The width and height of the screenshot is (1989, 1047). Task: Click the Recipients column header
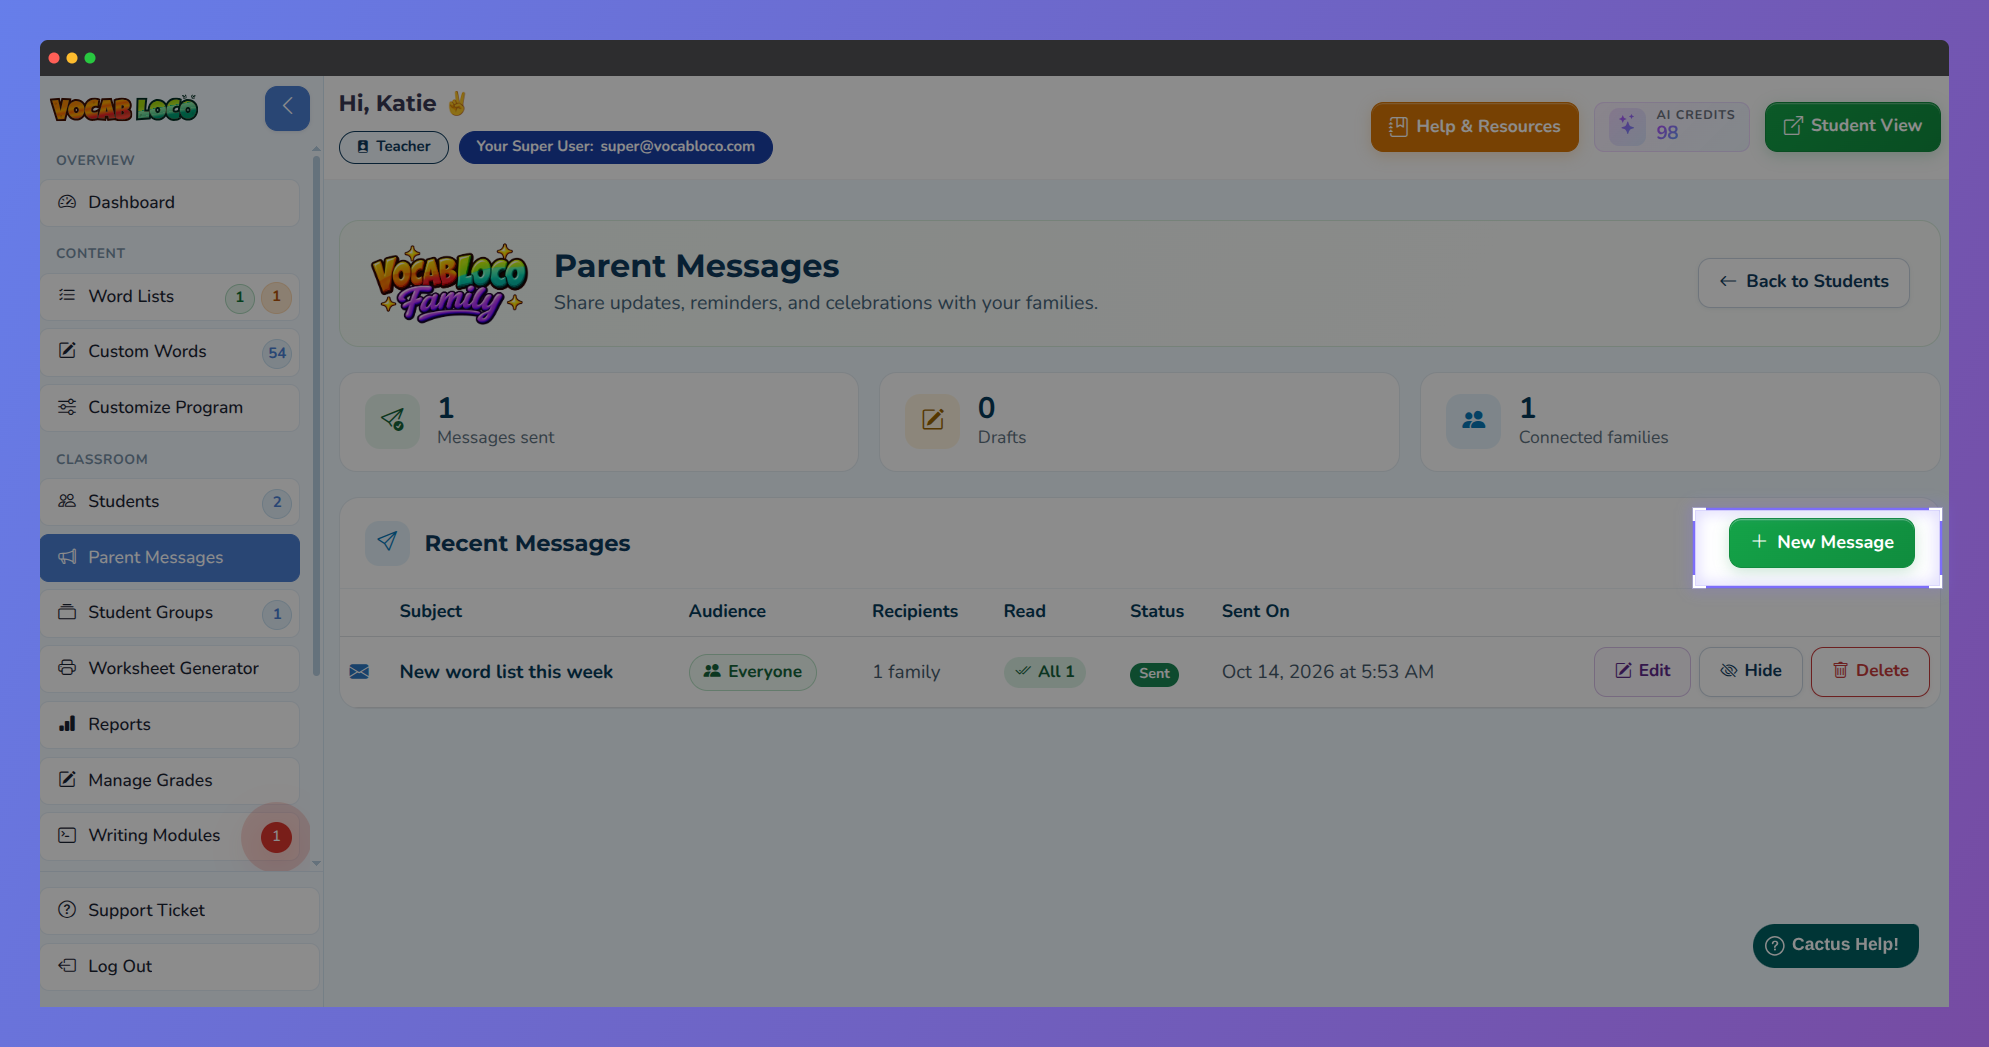(915, 612)
